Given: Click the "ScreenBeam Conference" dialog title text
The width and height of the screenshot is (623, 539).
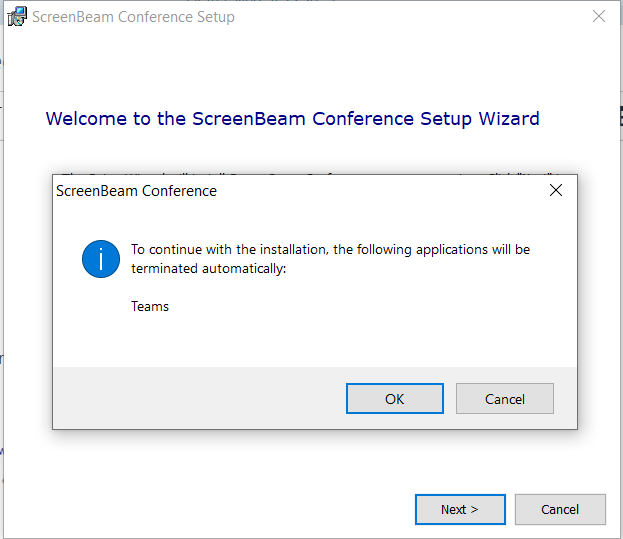Looking at the screenshot, I should pyautogui.click(x=136, y=190).
